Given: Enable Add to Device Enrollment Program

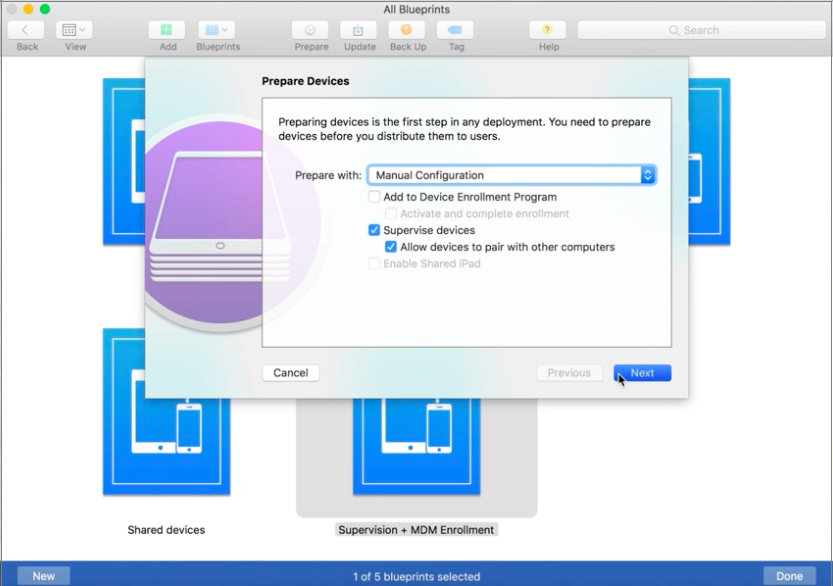Looking at the screenshot, I should 375,197.
